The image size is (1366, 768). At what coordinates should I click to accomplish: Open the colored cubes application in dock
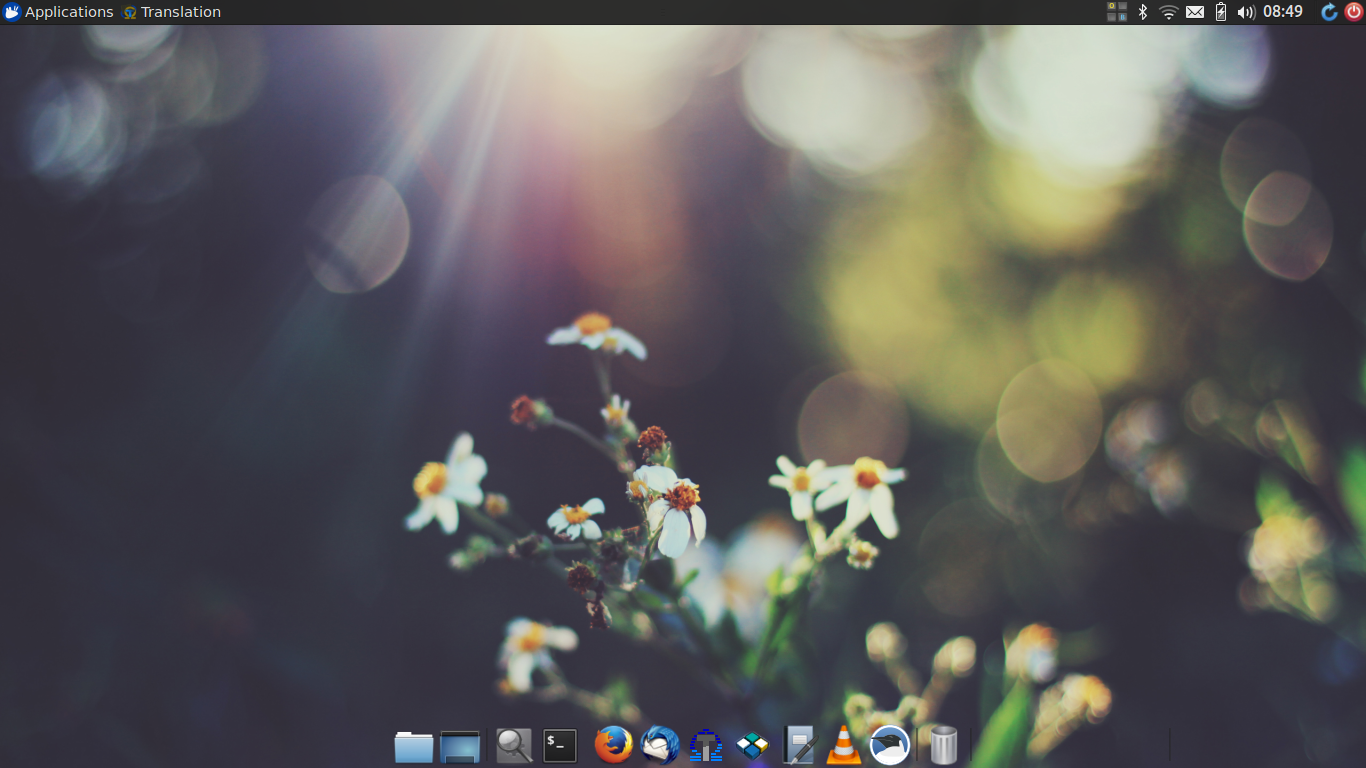pyautogui.click(x=752, y=745)
